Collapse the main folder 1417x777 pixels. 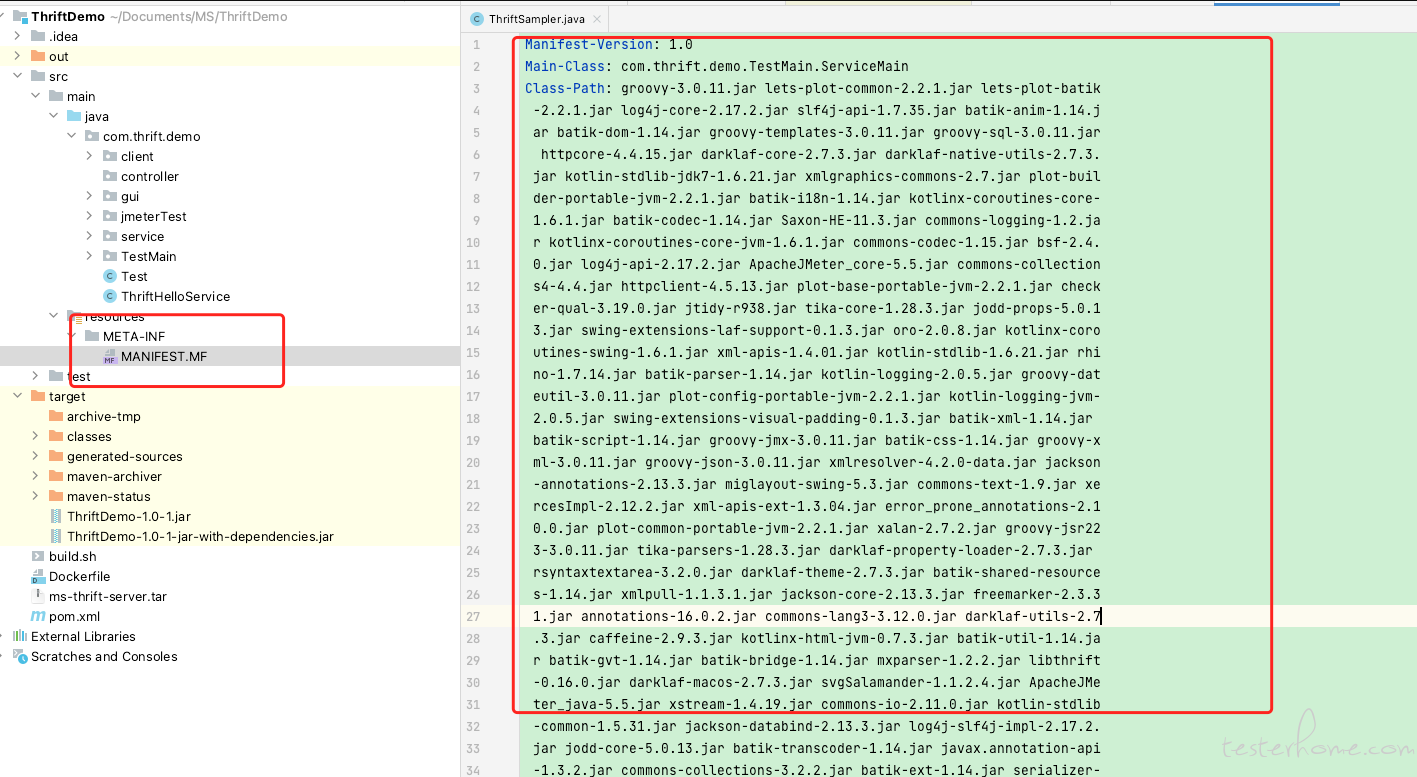37,96
